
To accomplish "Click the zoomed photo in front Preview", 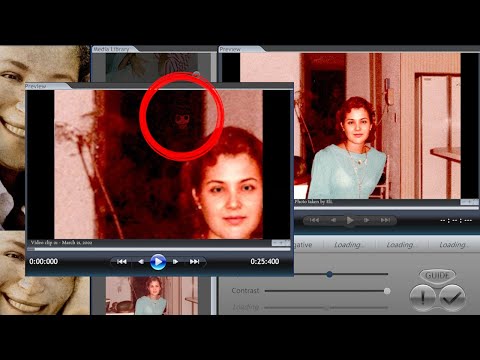I will (x=159, y=164).
